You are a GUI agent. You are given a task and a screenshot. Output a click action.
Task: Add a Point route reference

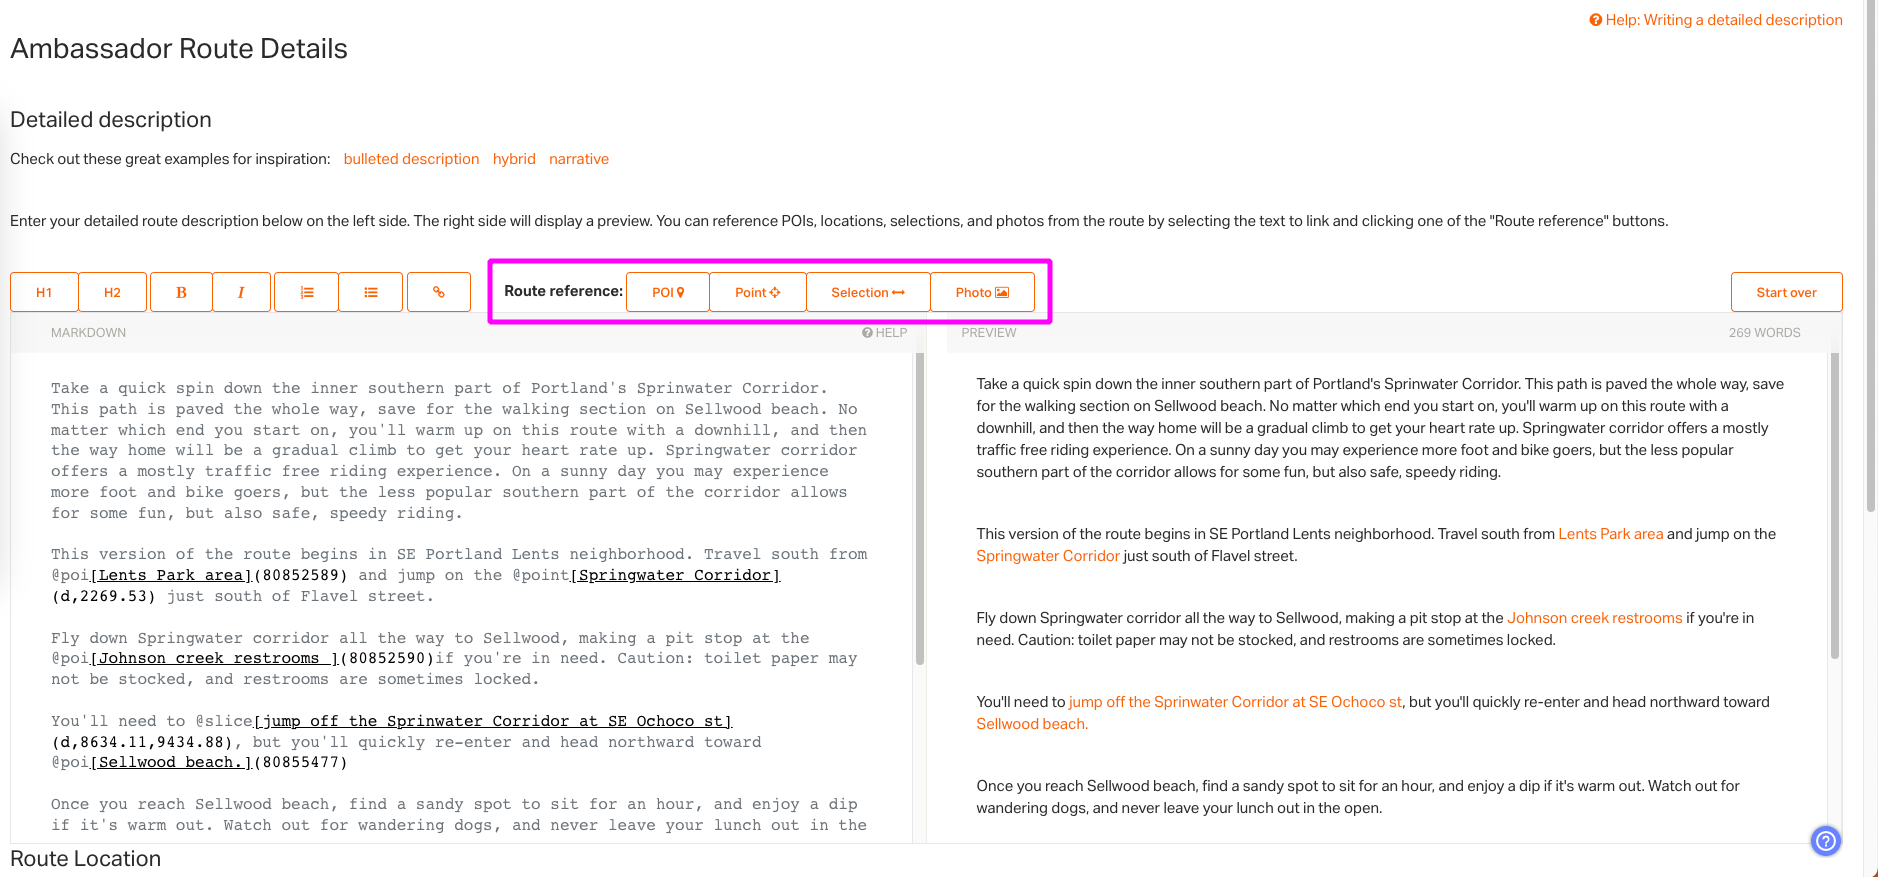[758, 292]
